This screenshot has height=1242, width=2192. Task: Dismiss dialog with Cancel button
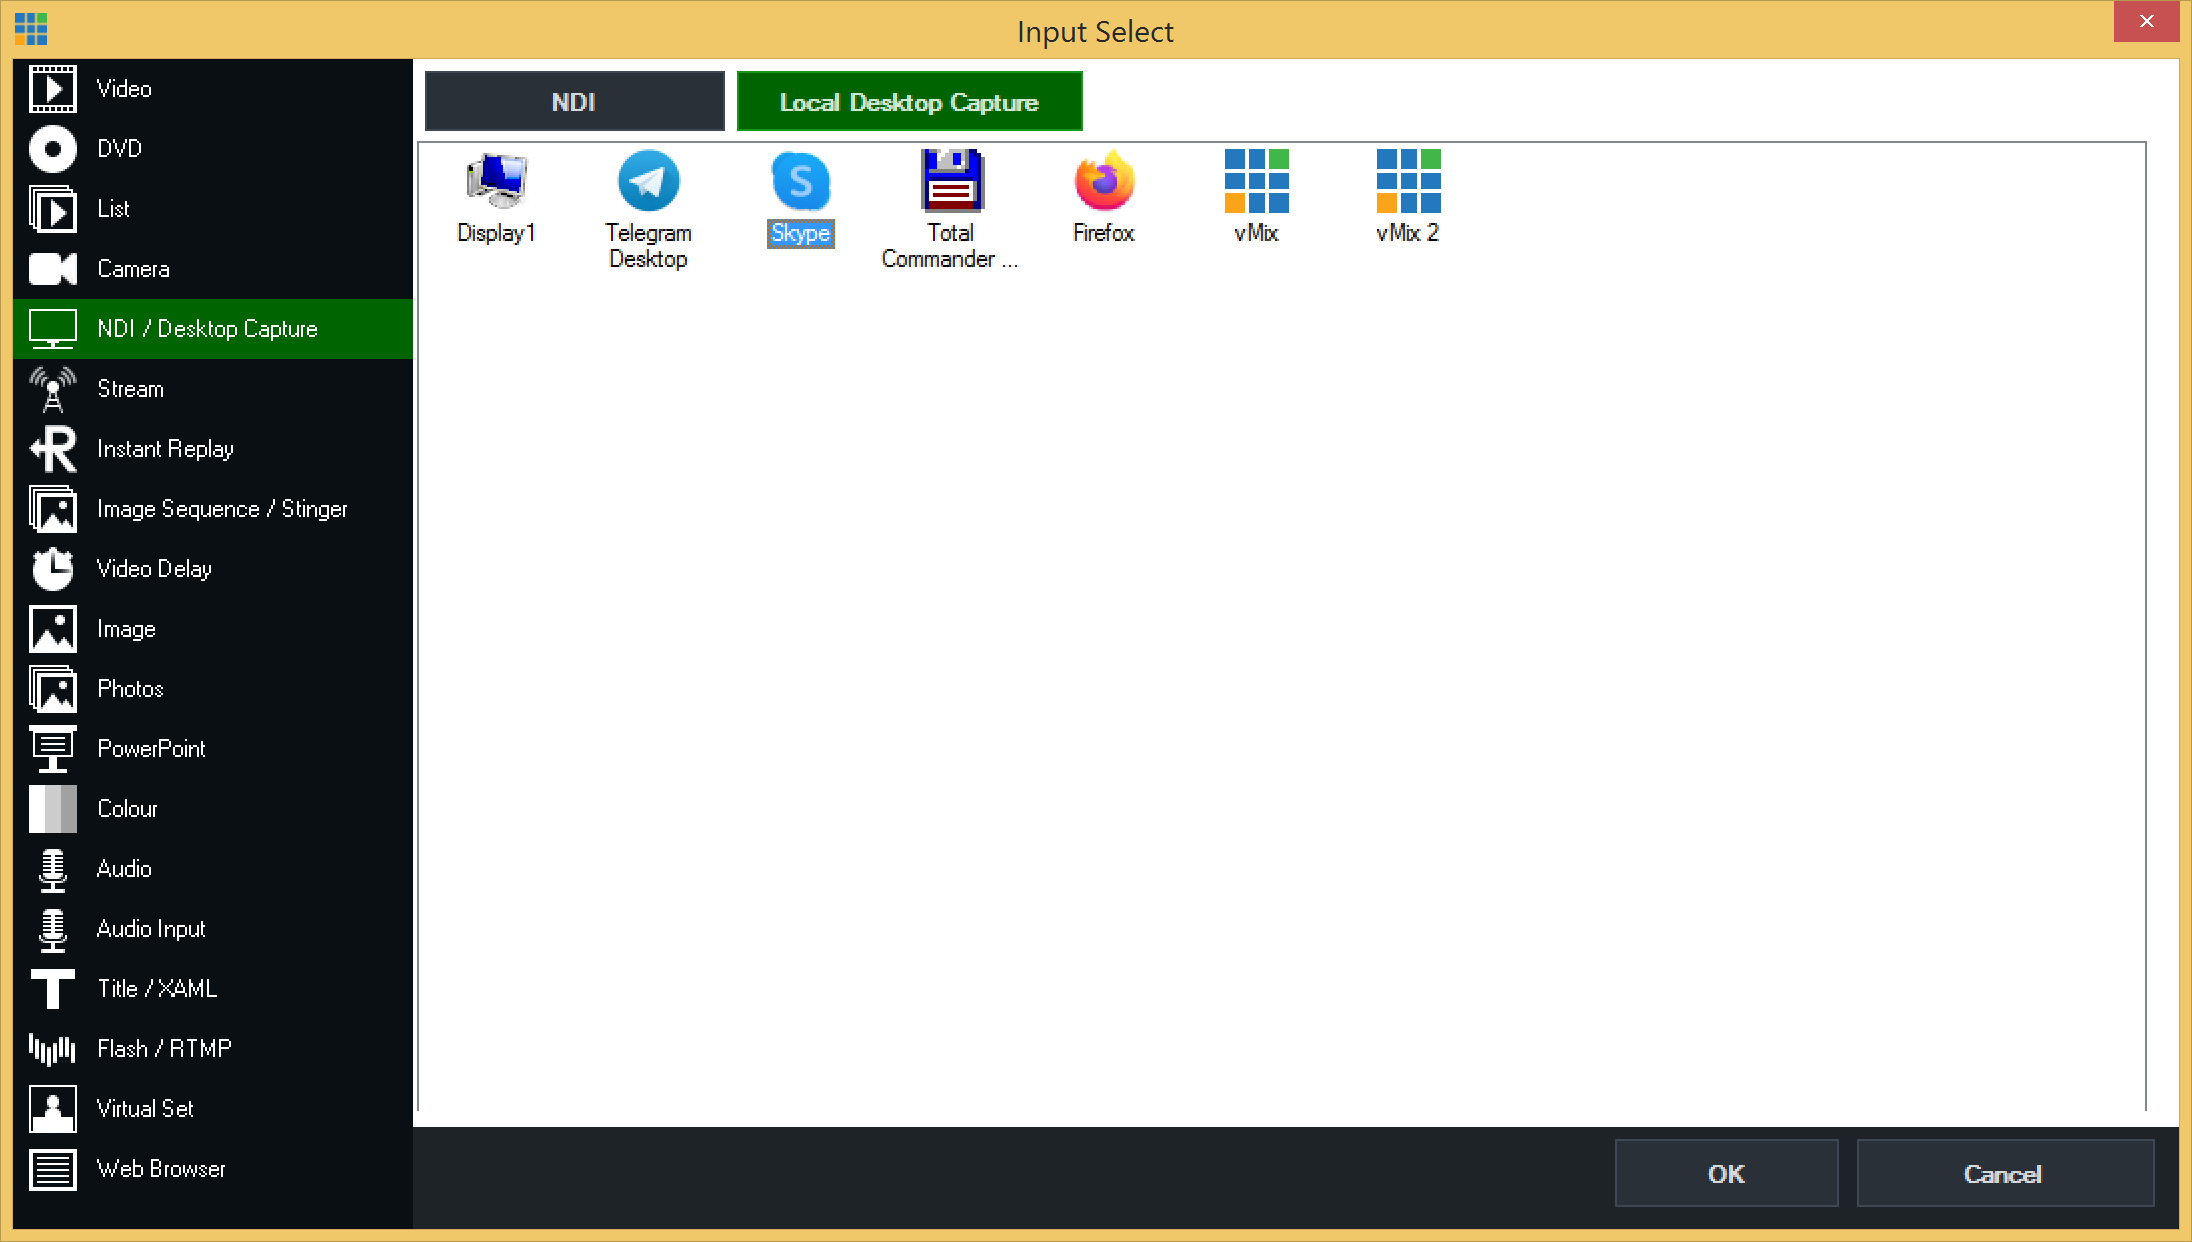[x=2005, y=1173]
